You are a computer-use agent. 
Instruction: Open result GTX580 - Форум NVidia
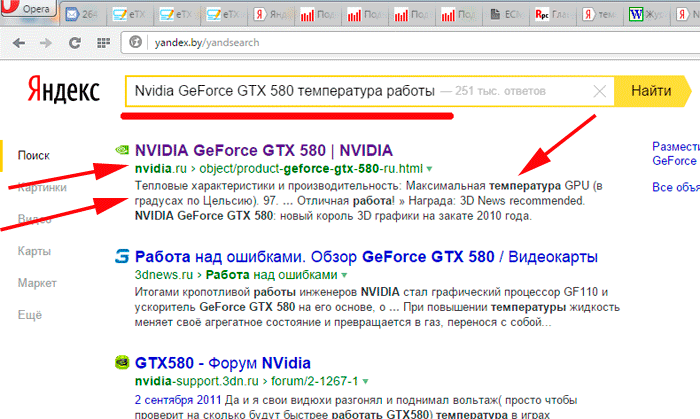point(223,363)
